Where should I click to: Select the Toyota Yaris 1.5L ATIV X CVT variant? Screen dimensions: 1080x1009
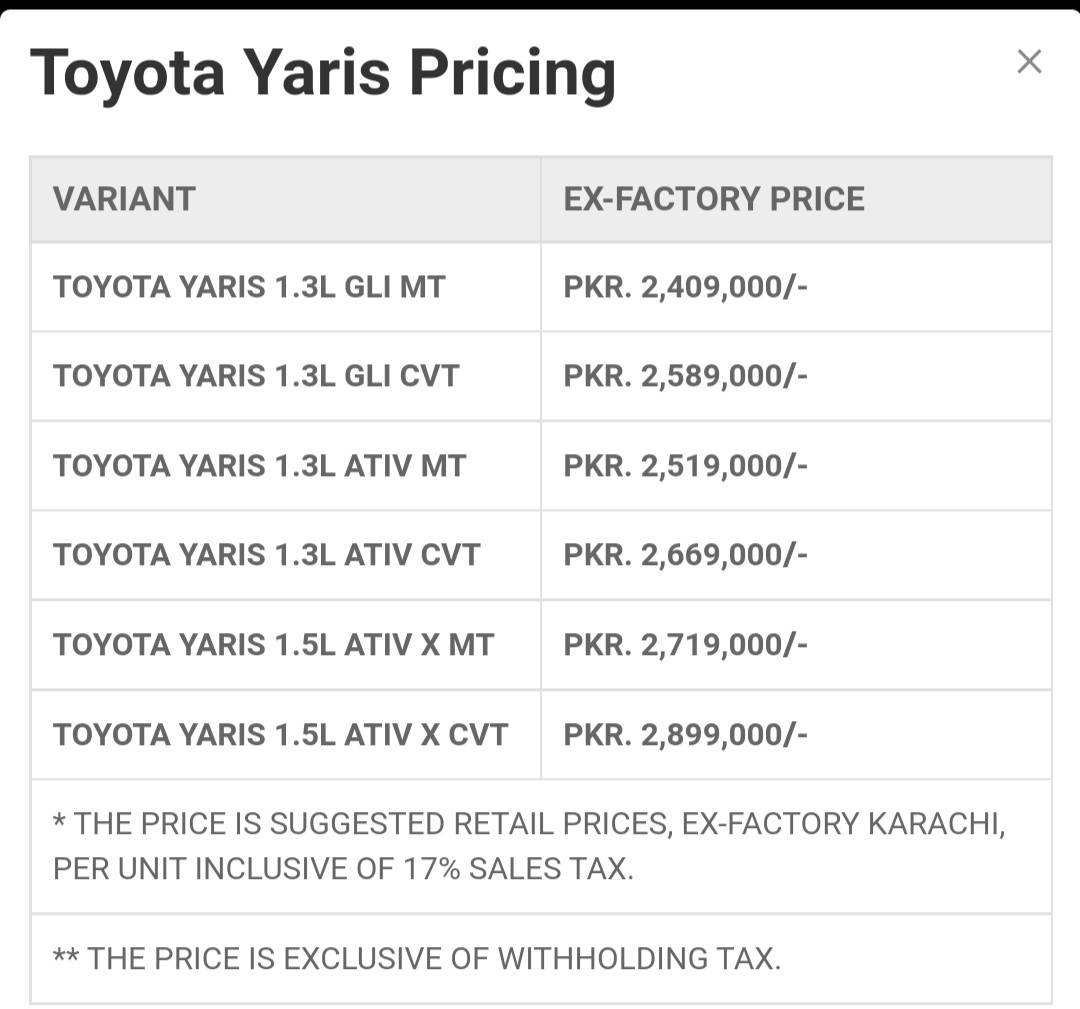point(280,735)
